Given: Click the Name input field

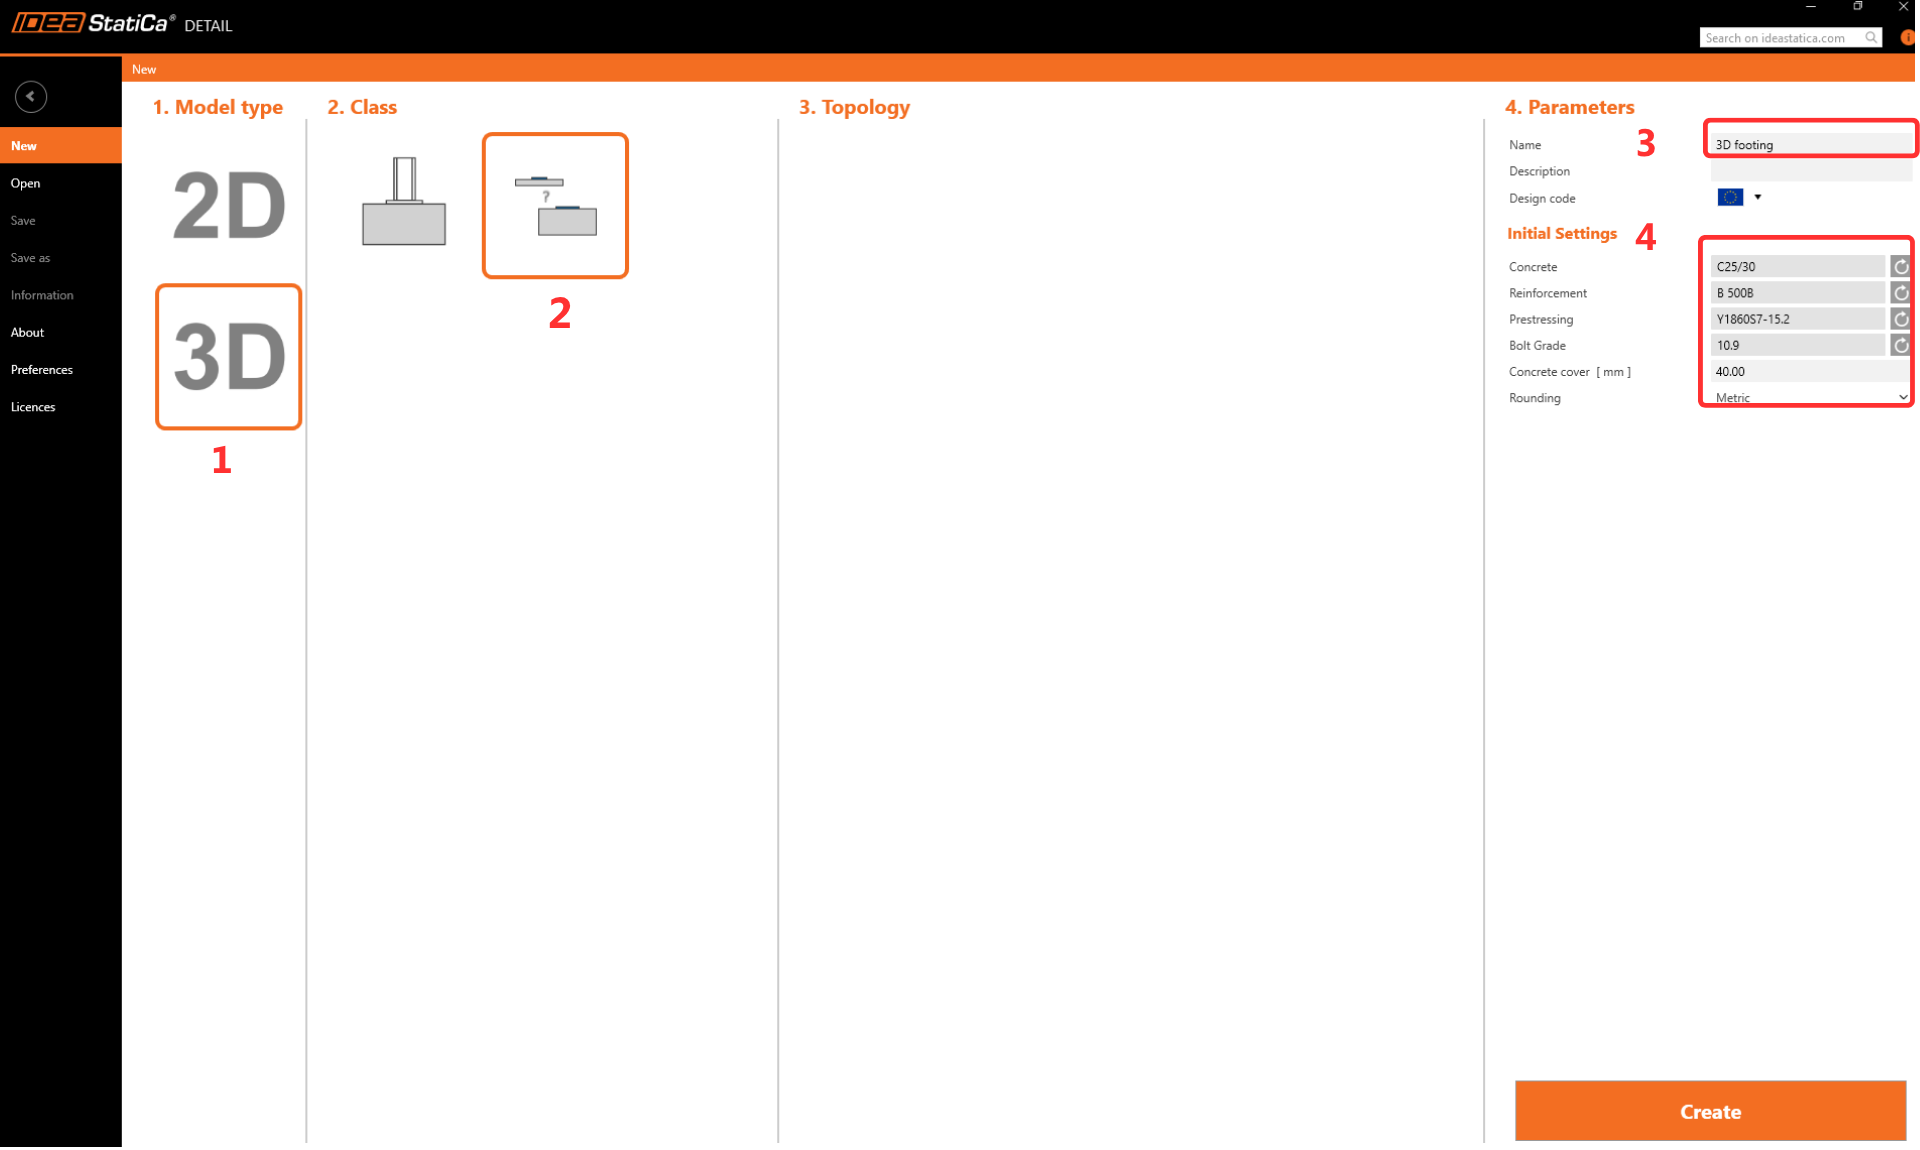Looking at the screenshot, I should [1808, 145].
